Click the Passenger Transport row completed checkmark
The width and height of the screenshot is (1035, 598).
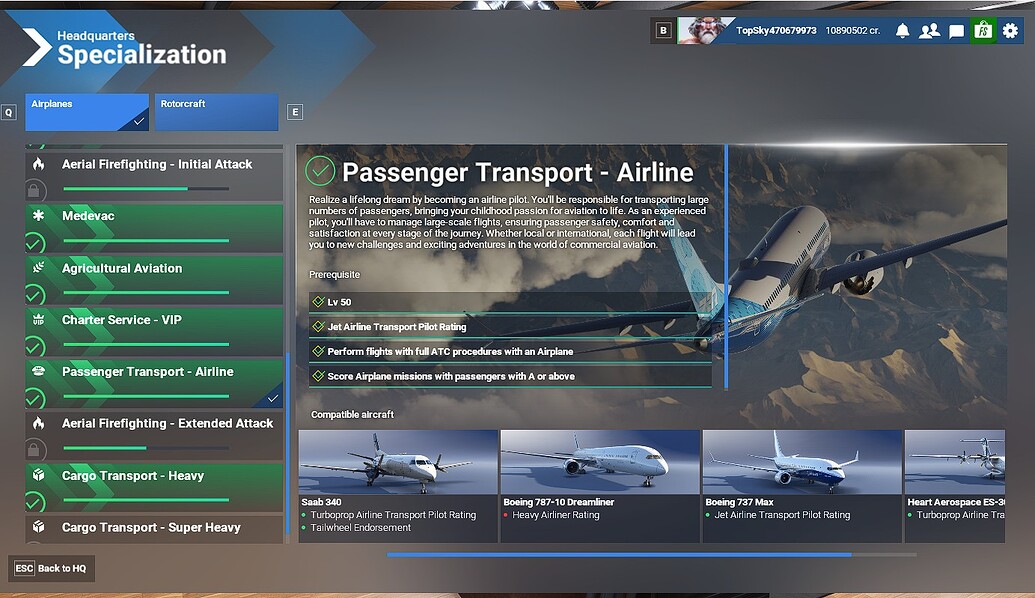click(x=34, y=398)
